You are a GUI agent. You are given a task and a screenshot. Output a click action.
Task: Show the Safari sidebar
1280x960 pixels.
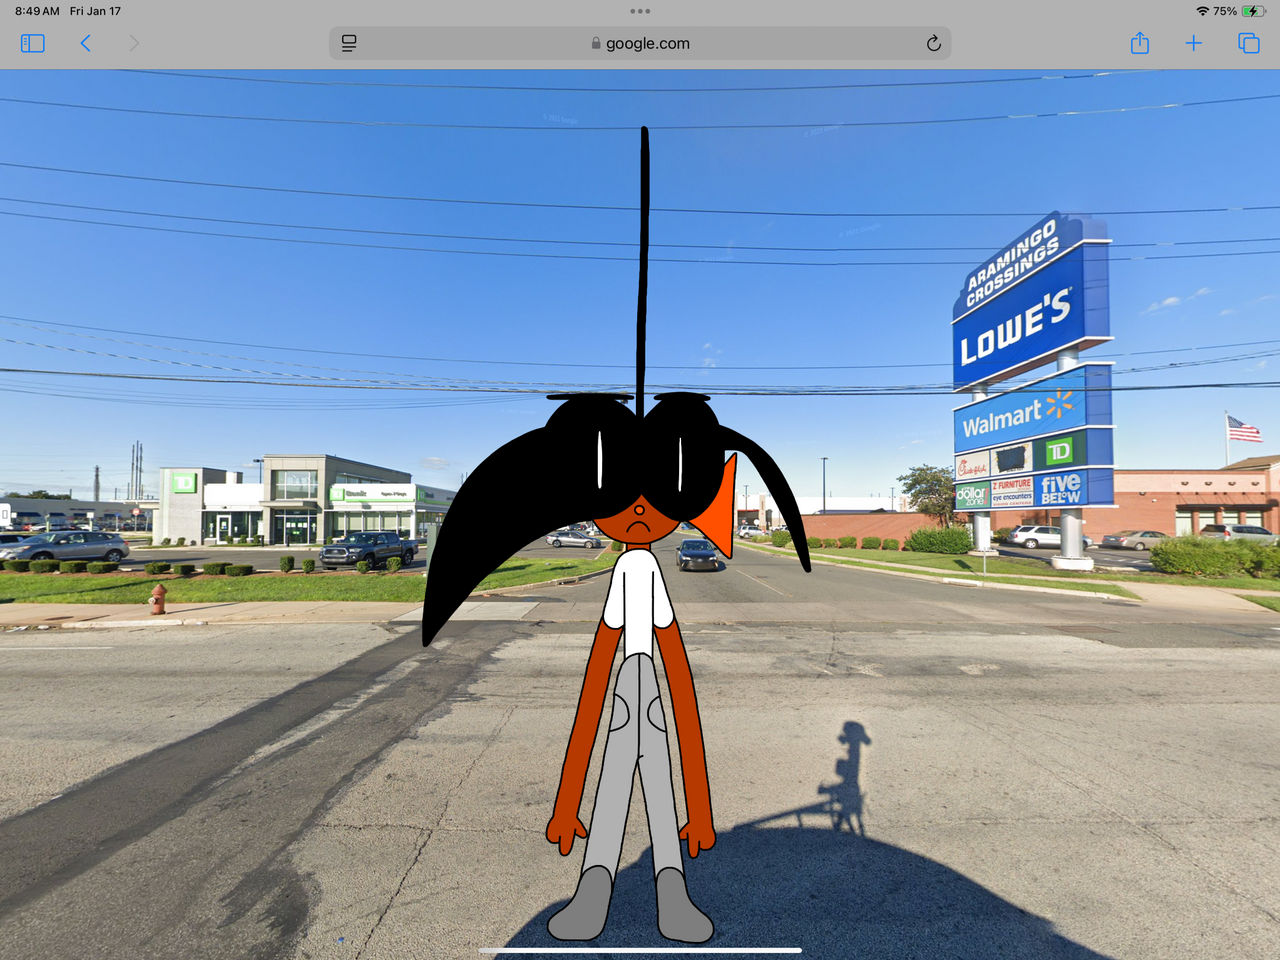tap(33, 43)
